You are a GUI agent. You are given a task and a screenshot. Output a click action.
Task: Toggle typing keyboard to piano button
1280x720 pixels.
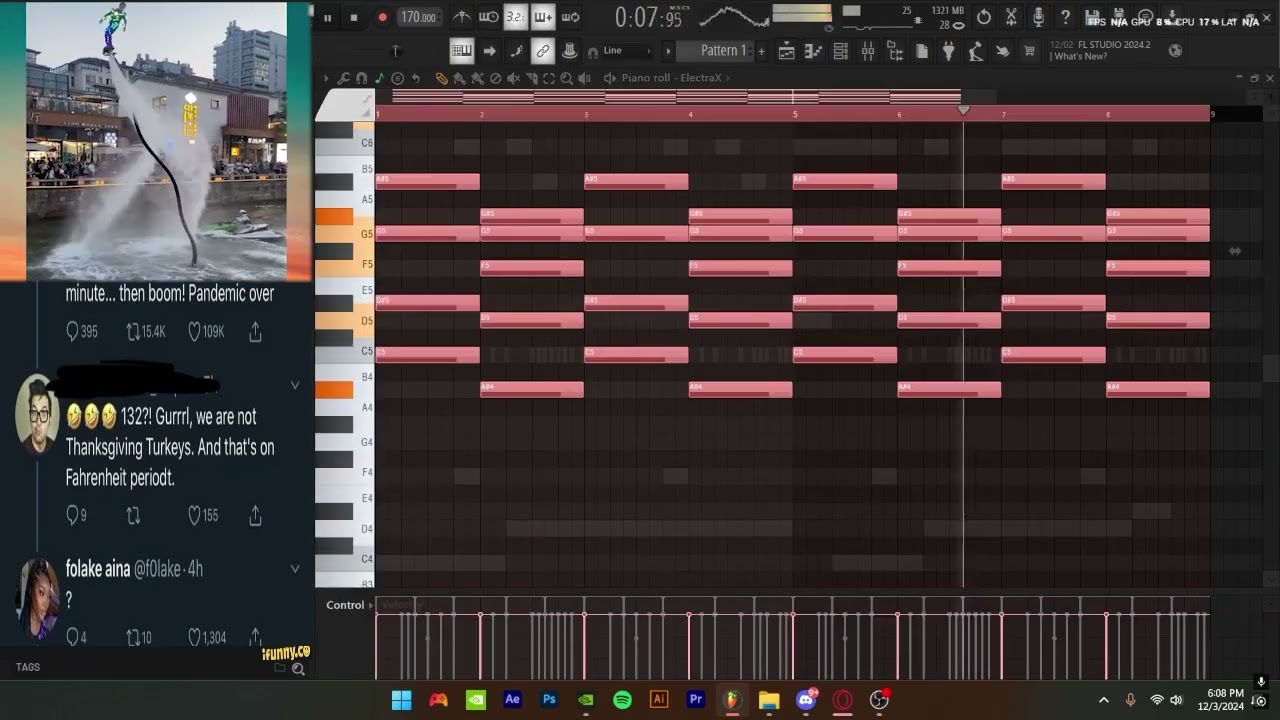pos(462,51)
